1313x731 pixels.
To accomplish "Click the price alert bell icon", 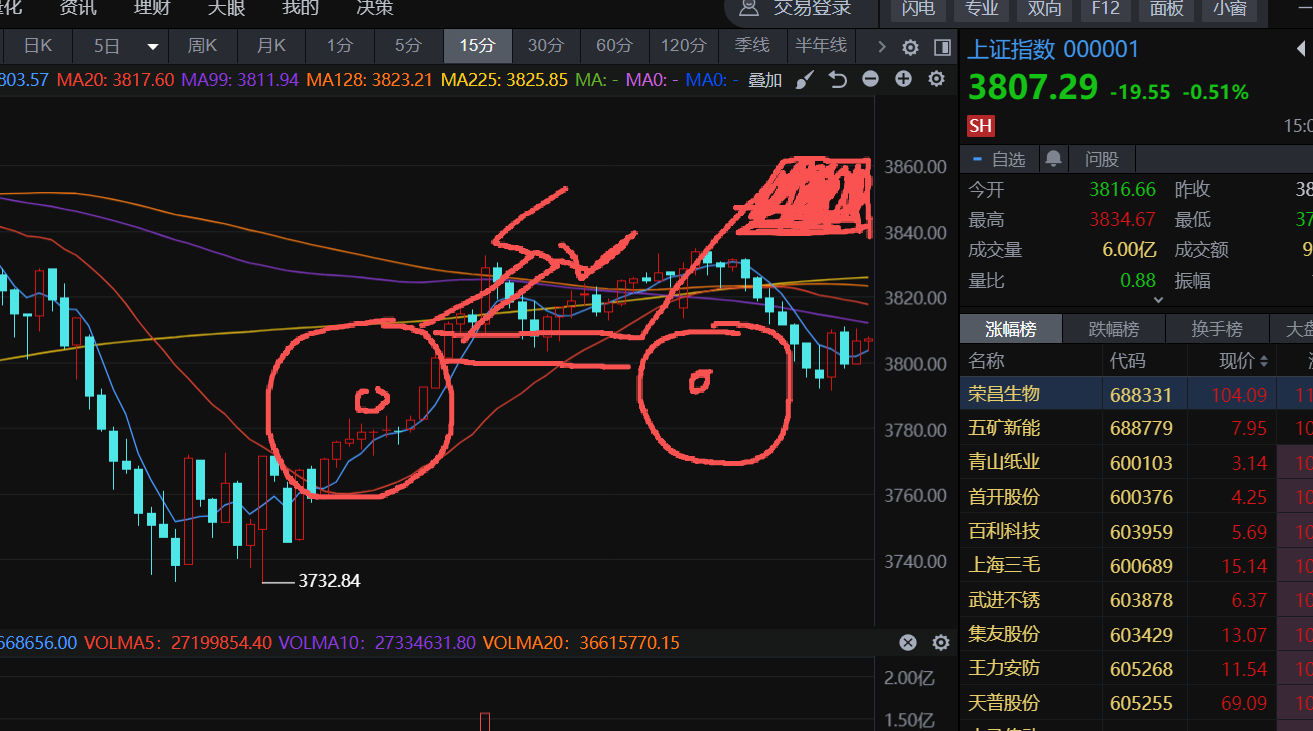I will tap(1053, 159).
